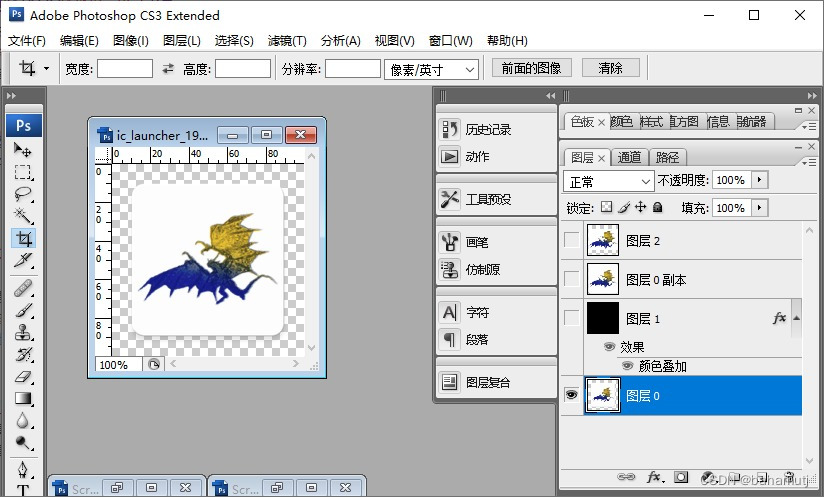Select the Crop tool in toolbox

pos(24,238)
